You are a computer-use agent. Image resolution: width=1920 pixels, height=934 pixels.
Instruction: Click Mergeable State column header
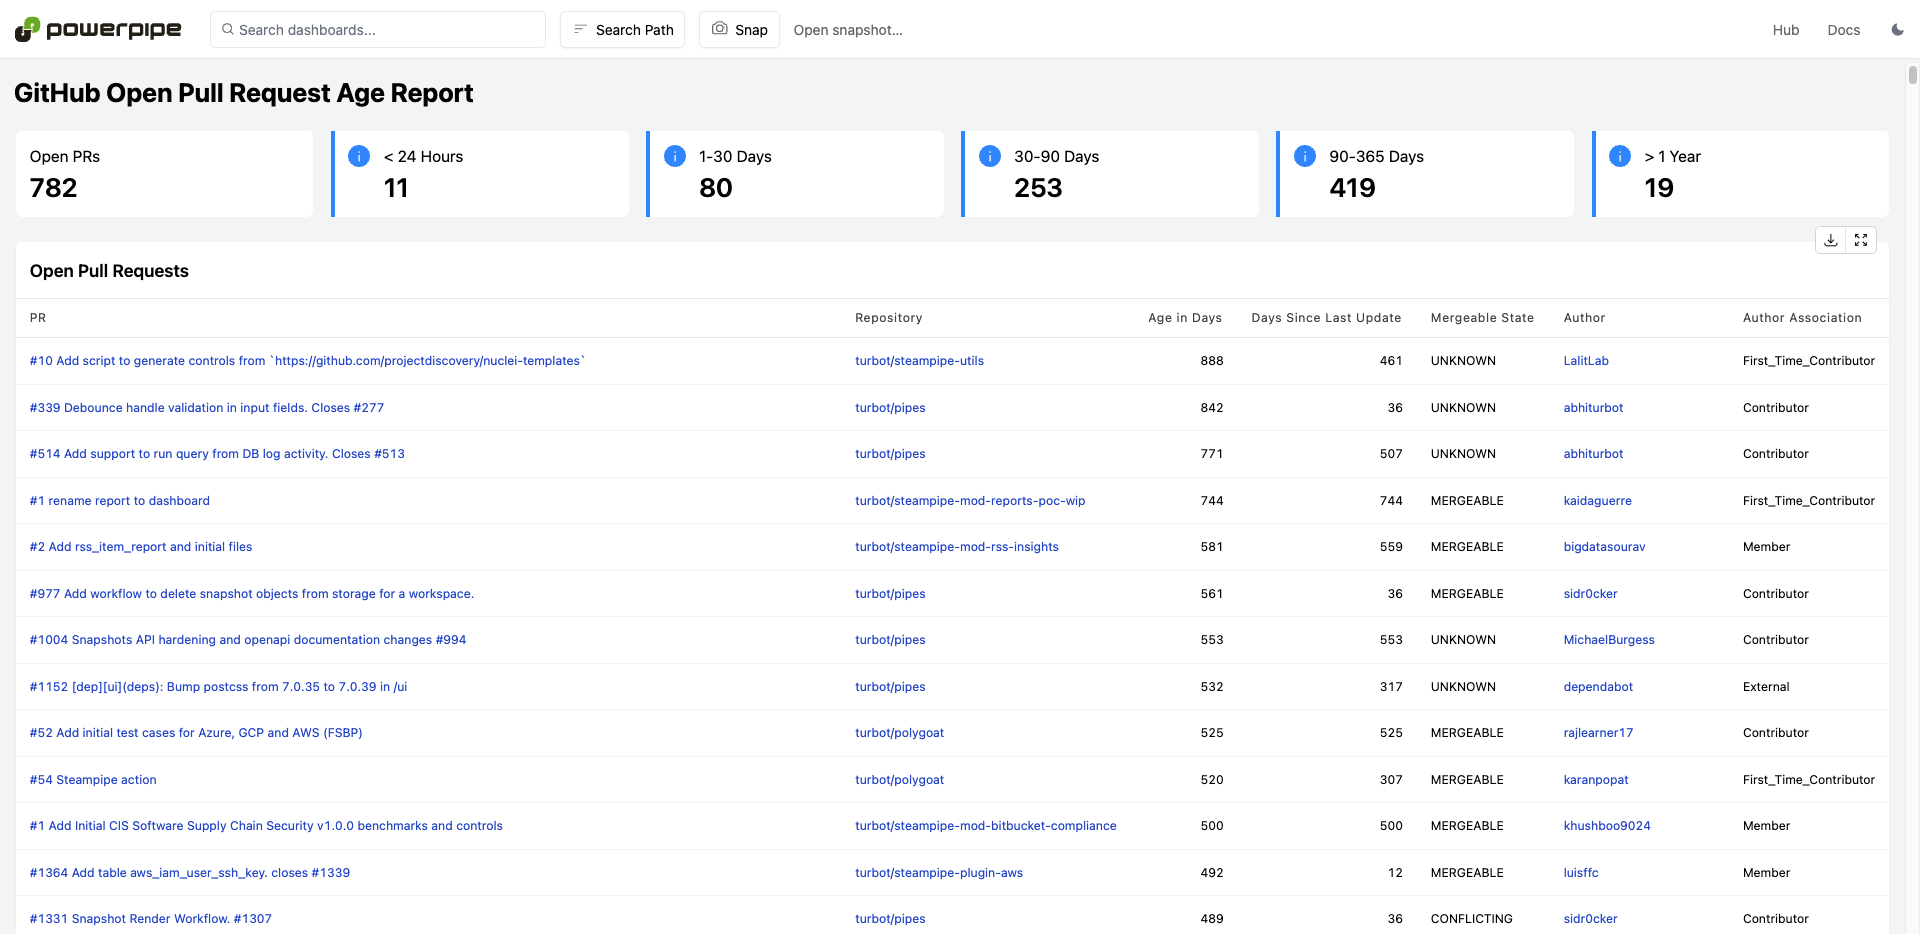(x=1482, y=318)
